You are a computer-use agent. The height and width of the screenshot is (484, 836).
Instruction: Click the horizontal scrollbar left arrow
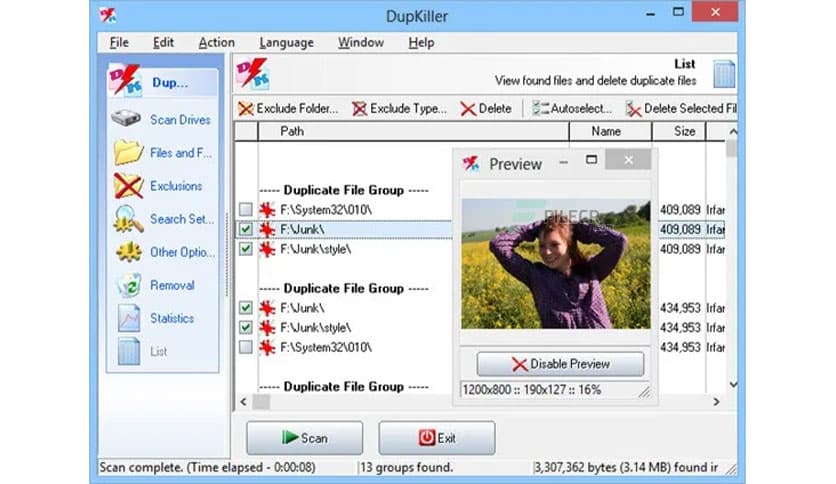click(x=242, y=401)
